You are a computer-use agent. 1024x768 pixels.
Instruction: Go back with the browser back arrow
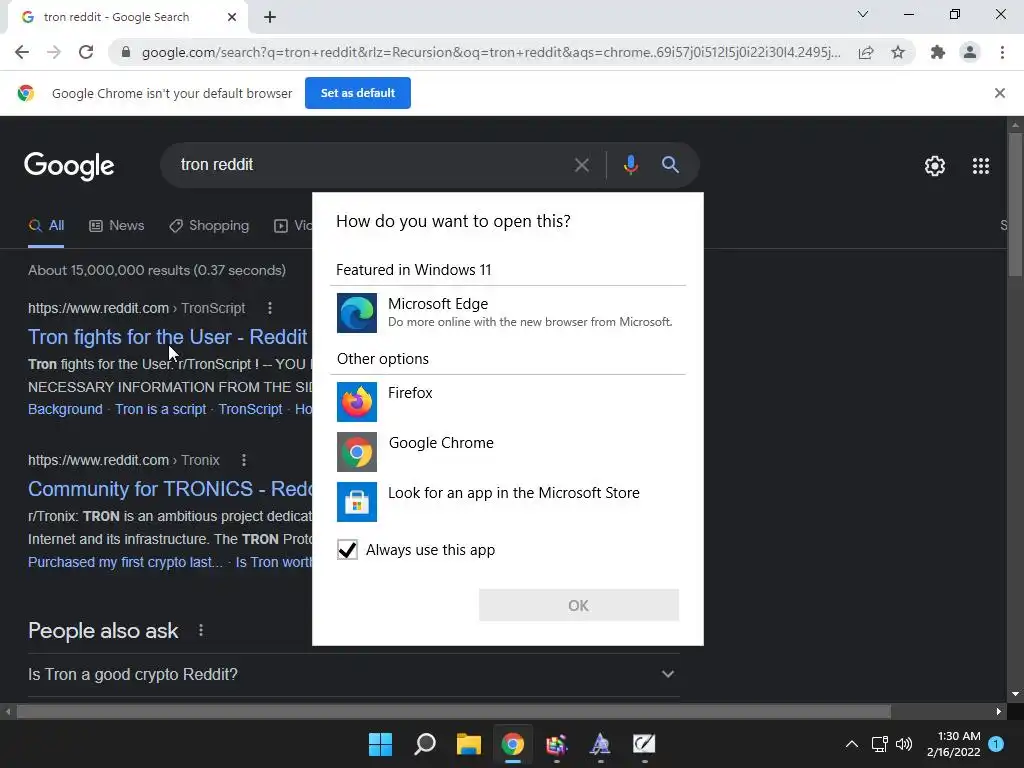[x=22, y=52]
